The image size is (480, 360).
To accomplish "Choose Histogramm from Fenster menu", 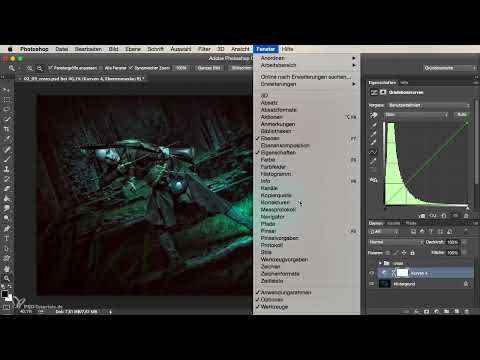I will coord(306,174).
